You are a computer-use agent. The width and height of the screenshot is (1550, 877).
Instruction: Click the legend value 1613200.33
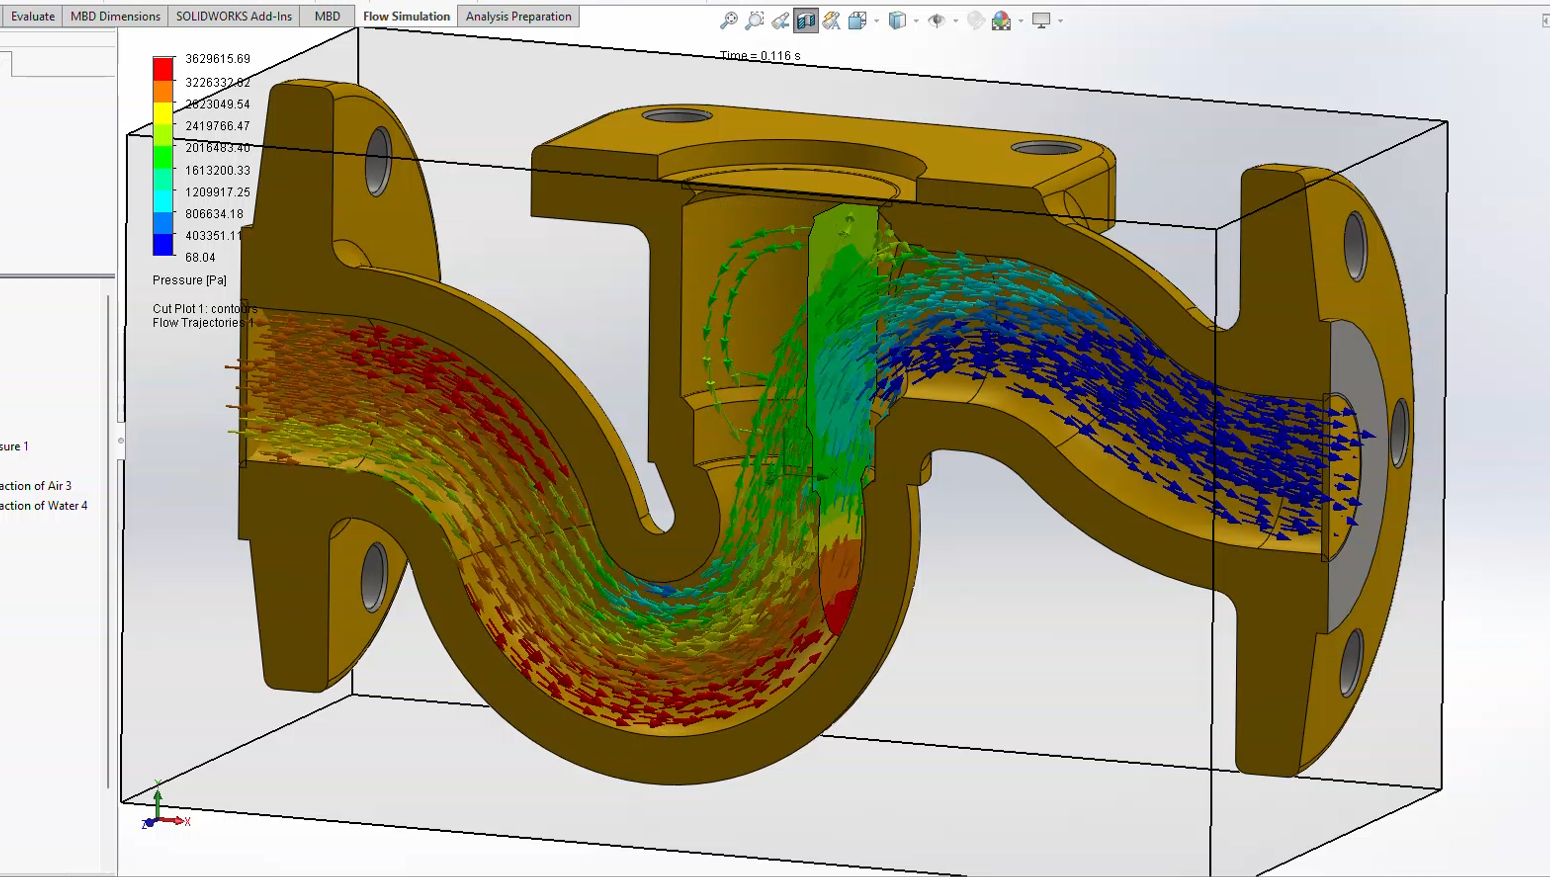tap(218, 171)
